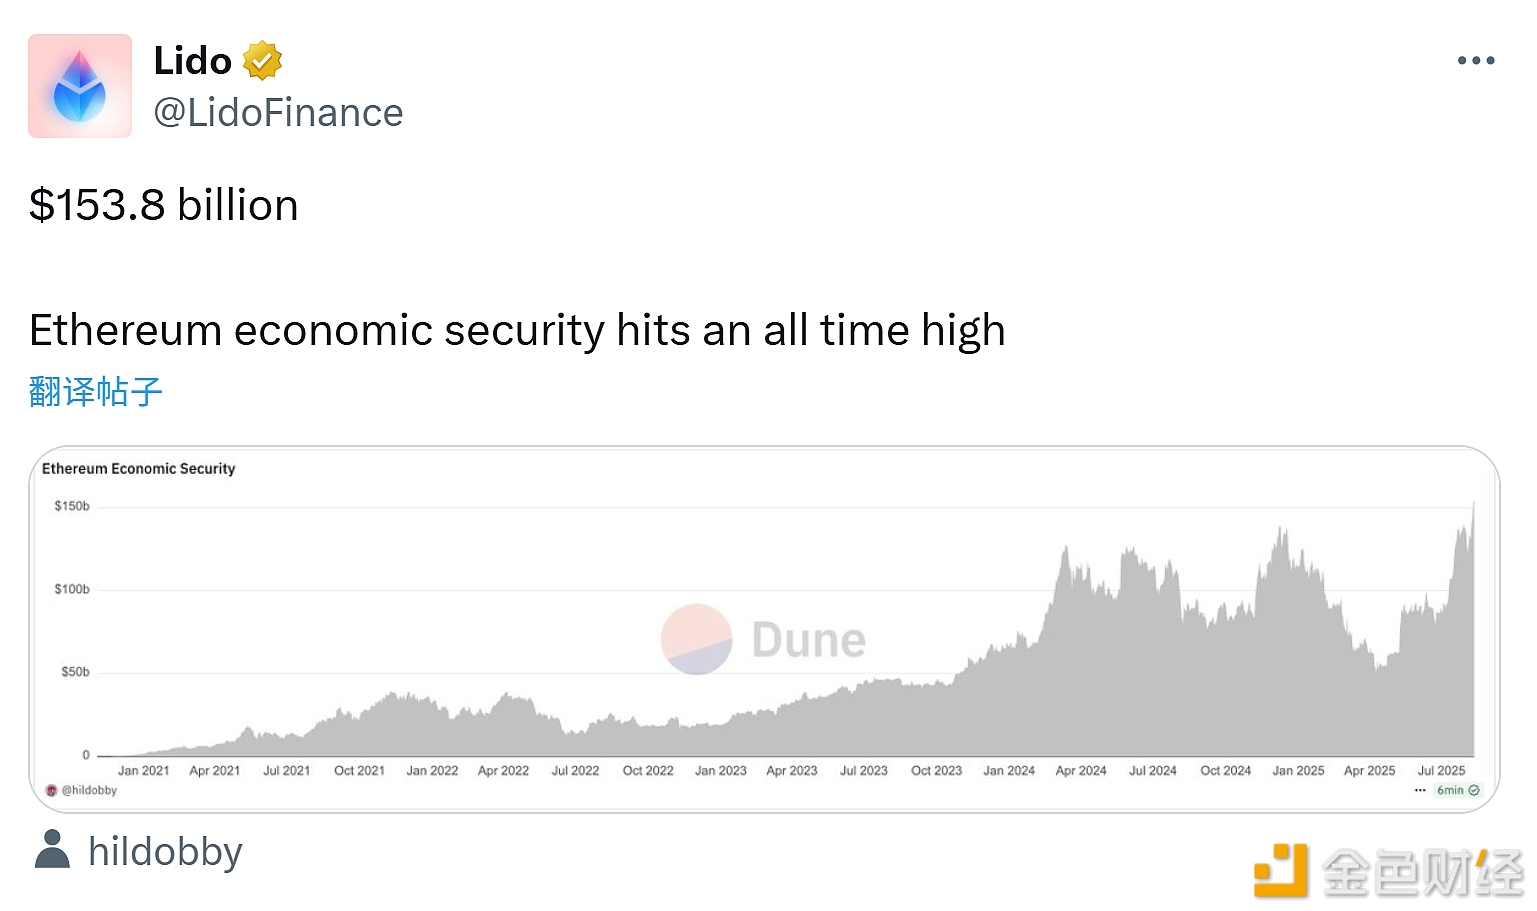
Task: Open the hildobby author name link
Action: point(165,852)
